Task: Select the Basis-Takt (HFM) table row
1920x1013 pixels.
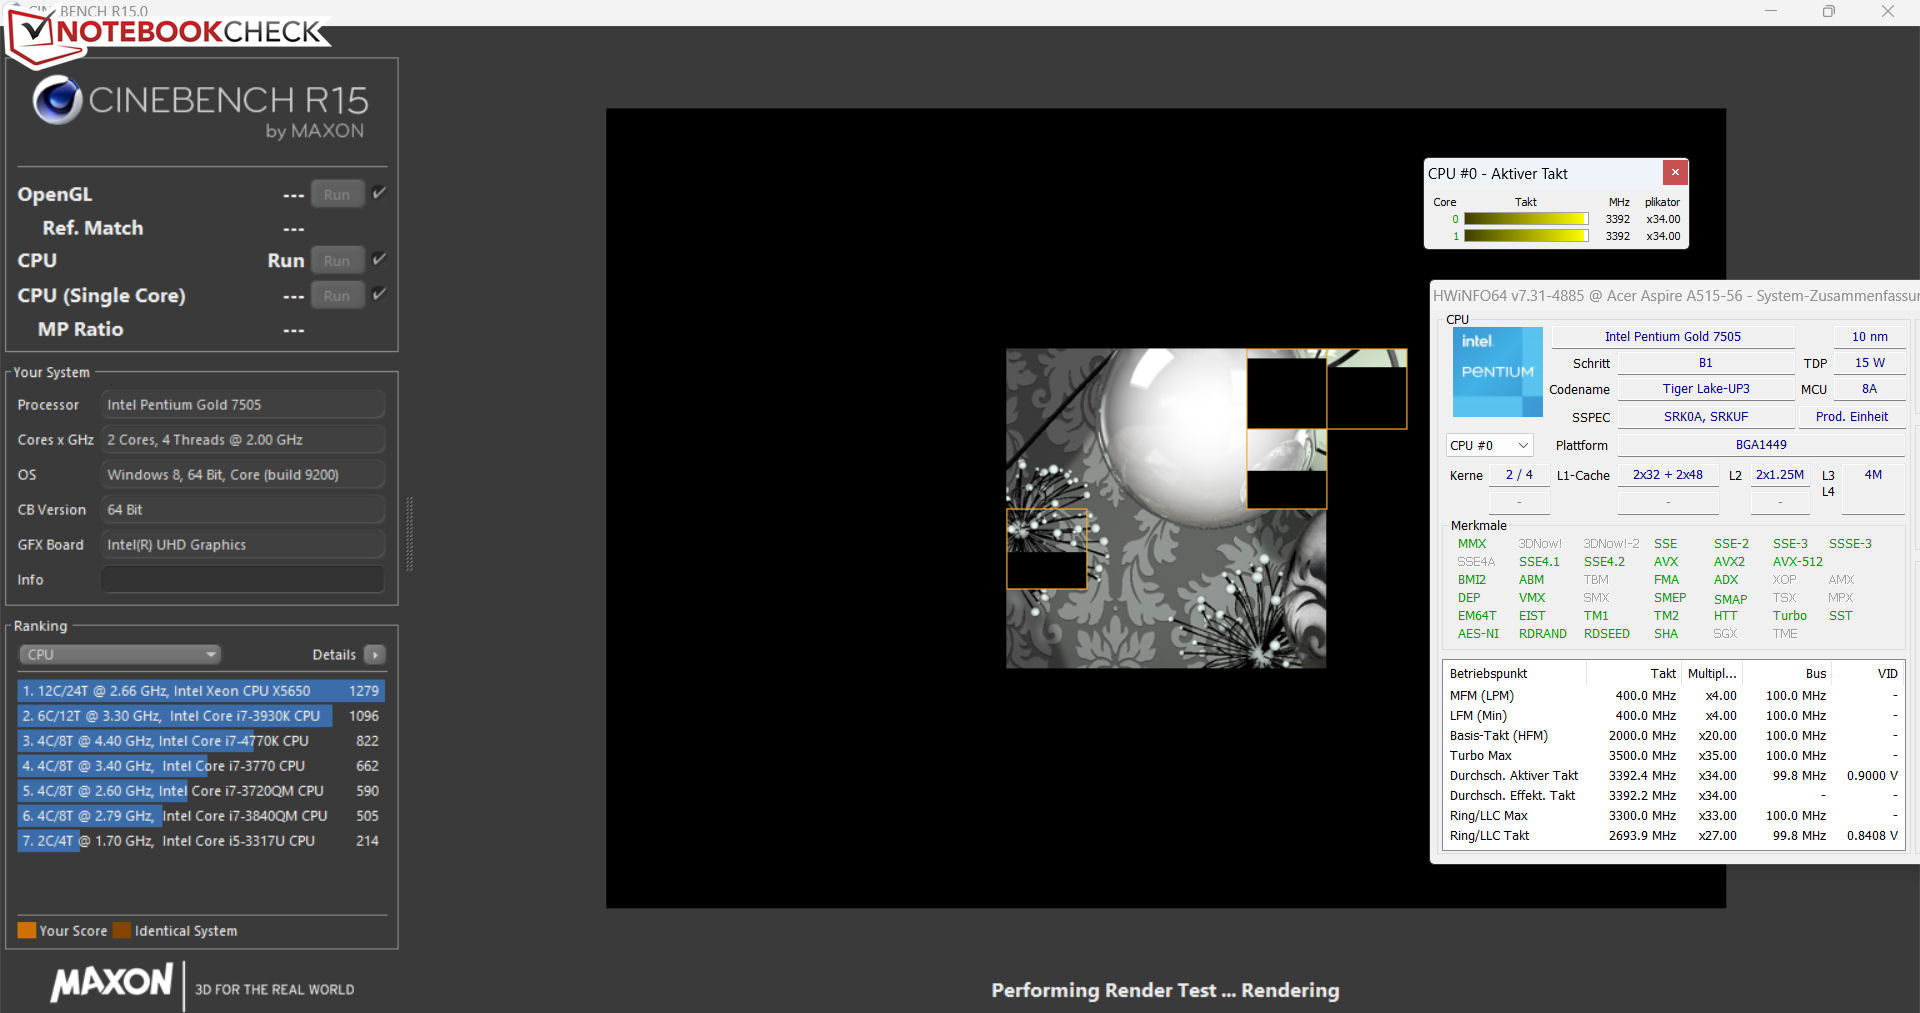Action: coord(1673,736)
